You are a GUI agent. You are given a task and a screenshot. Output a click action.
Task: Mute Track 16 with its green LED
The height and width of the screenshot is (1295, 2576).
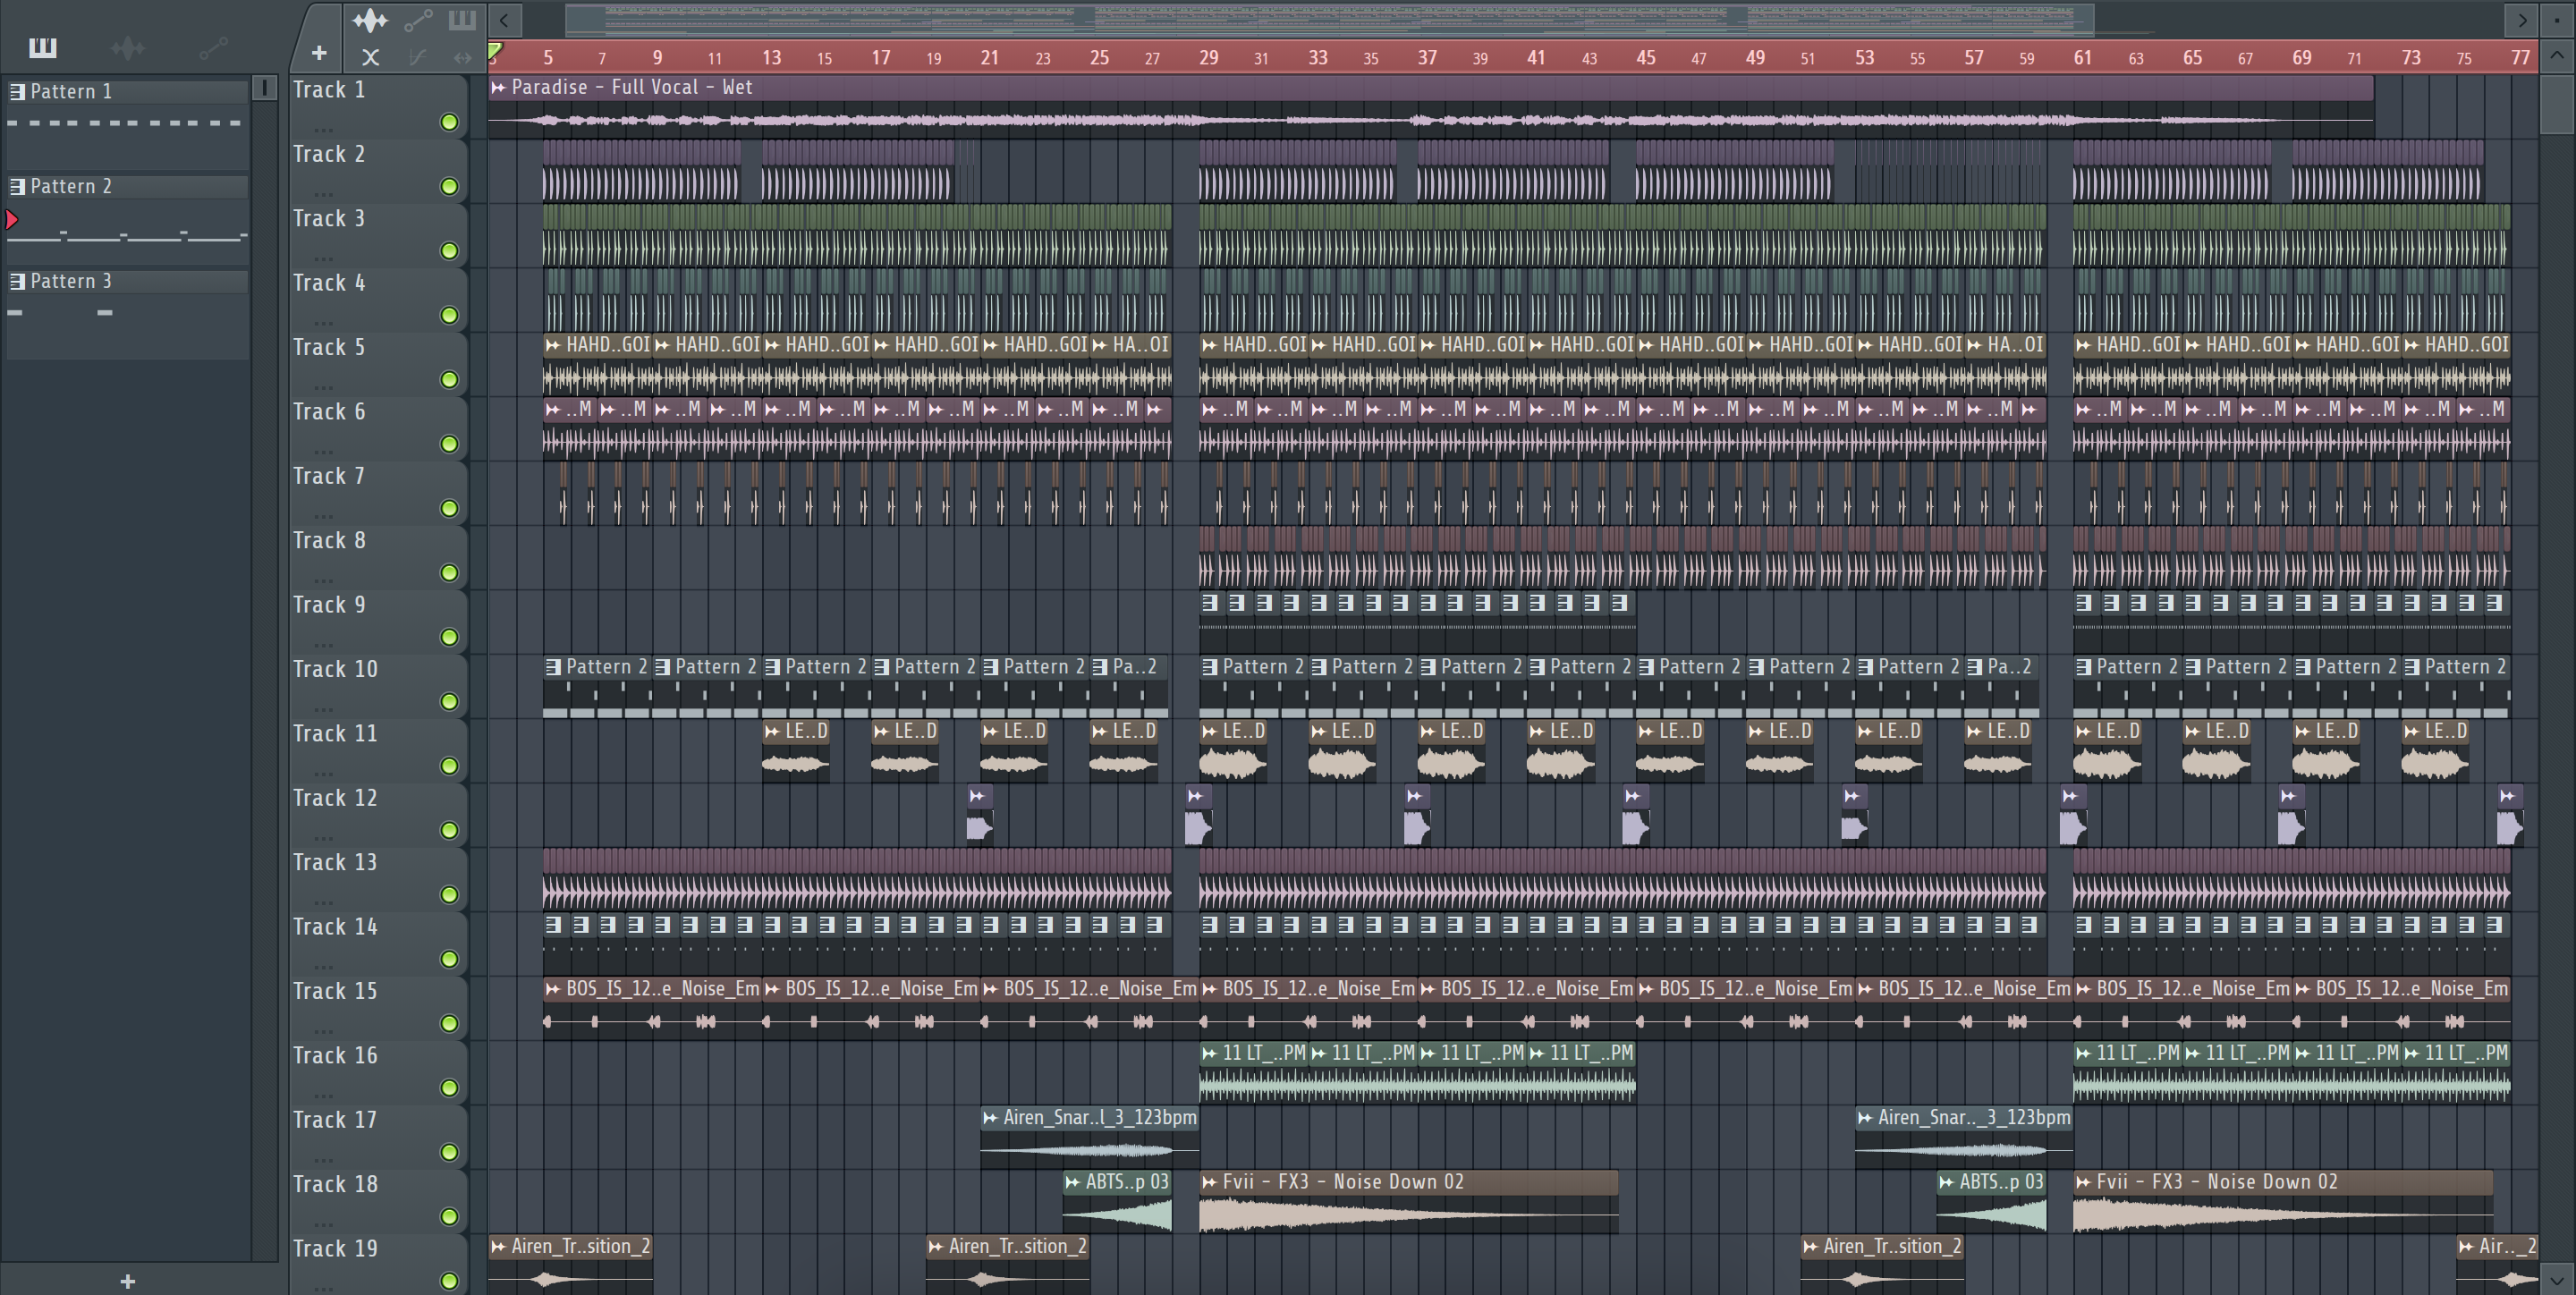[449, 1088]
